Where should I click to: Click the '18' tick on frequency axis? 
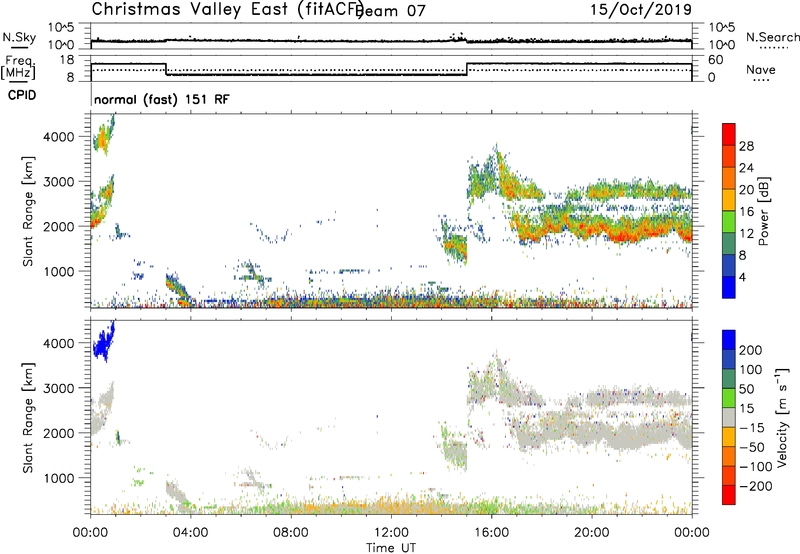(67, 60)
